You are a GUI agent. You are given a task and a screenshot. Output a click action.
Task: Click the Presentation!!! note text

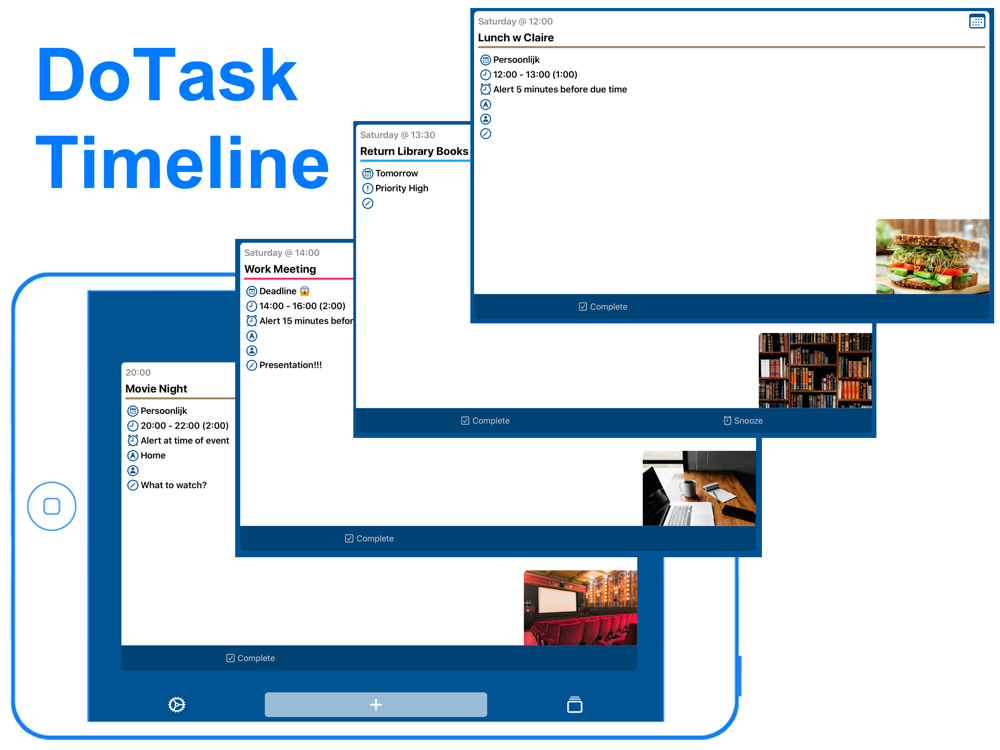point(290,365)
